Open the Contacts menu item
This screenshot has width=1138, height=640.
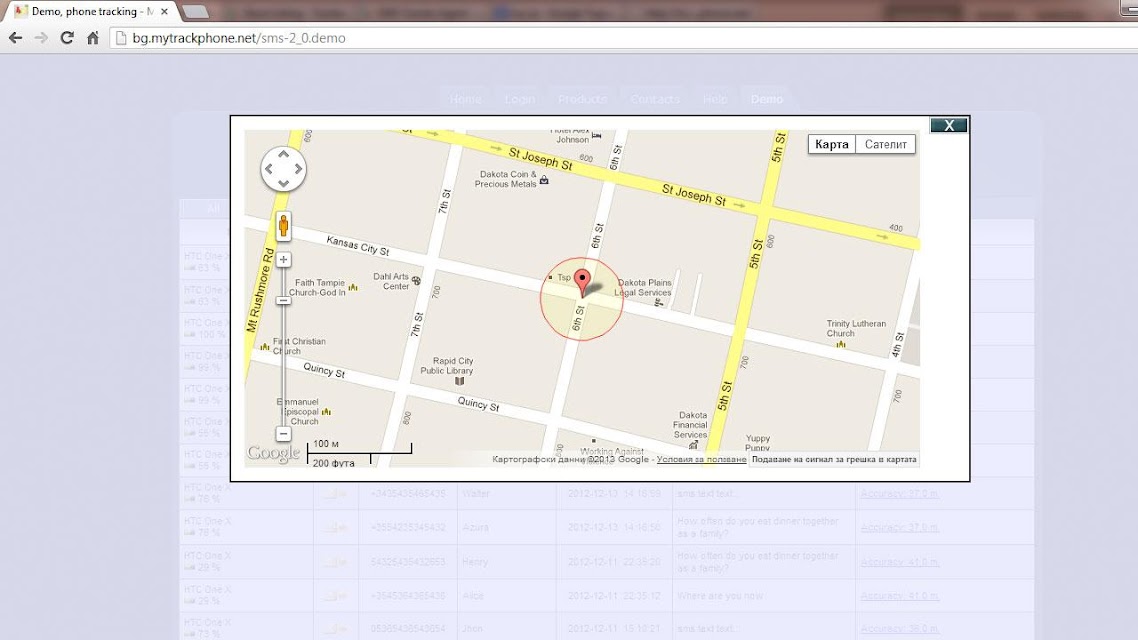(655, 99)
